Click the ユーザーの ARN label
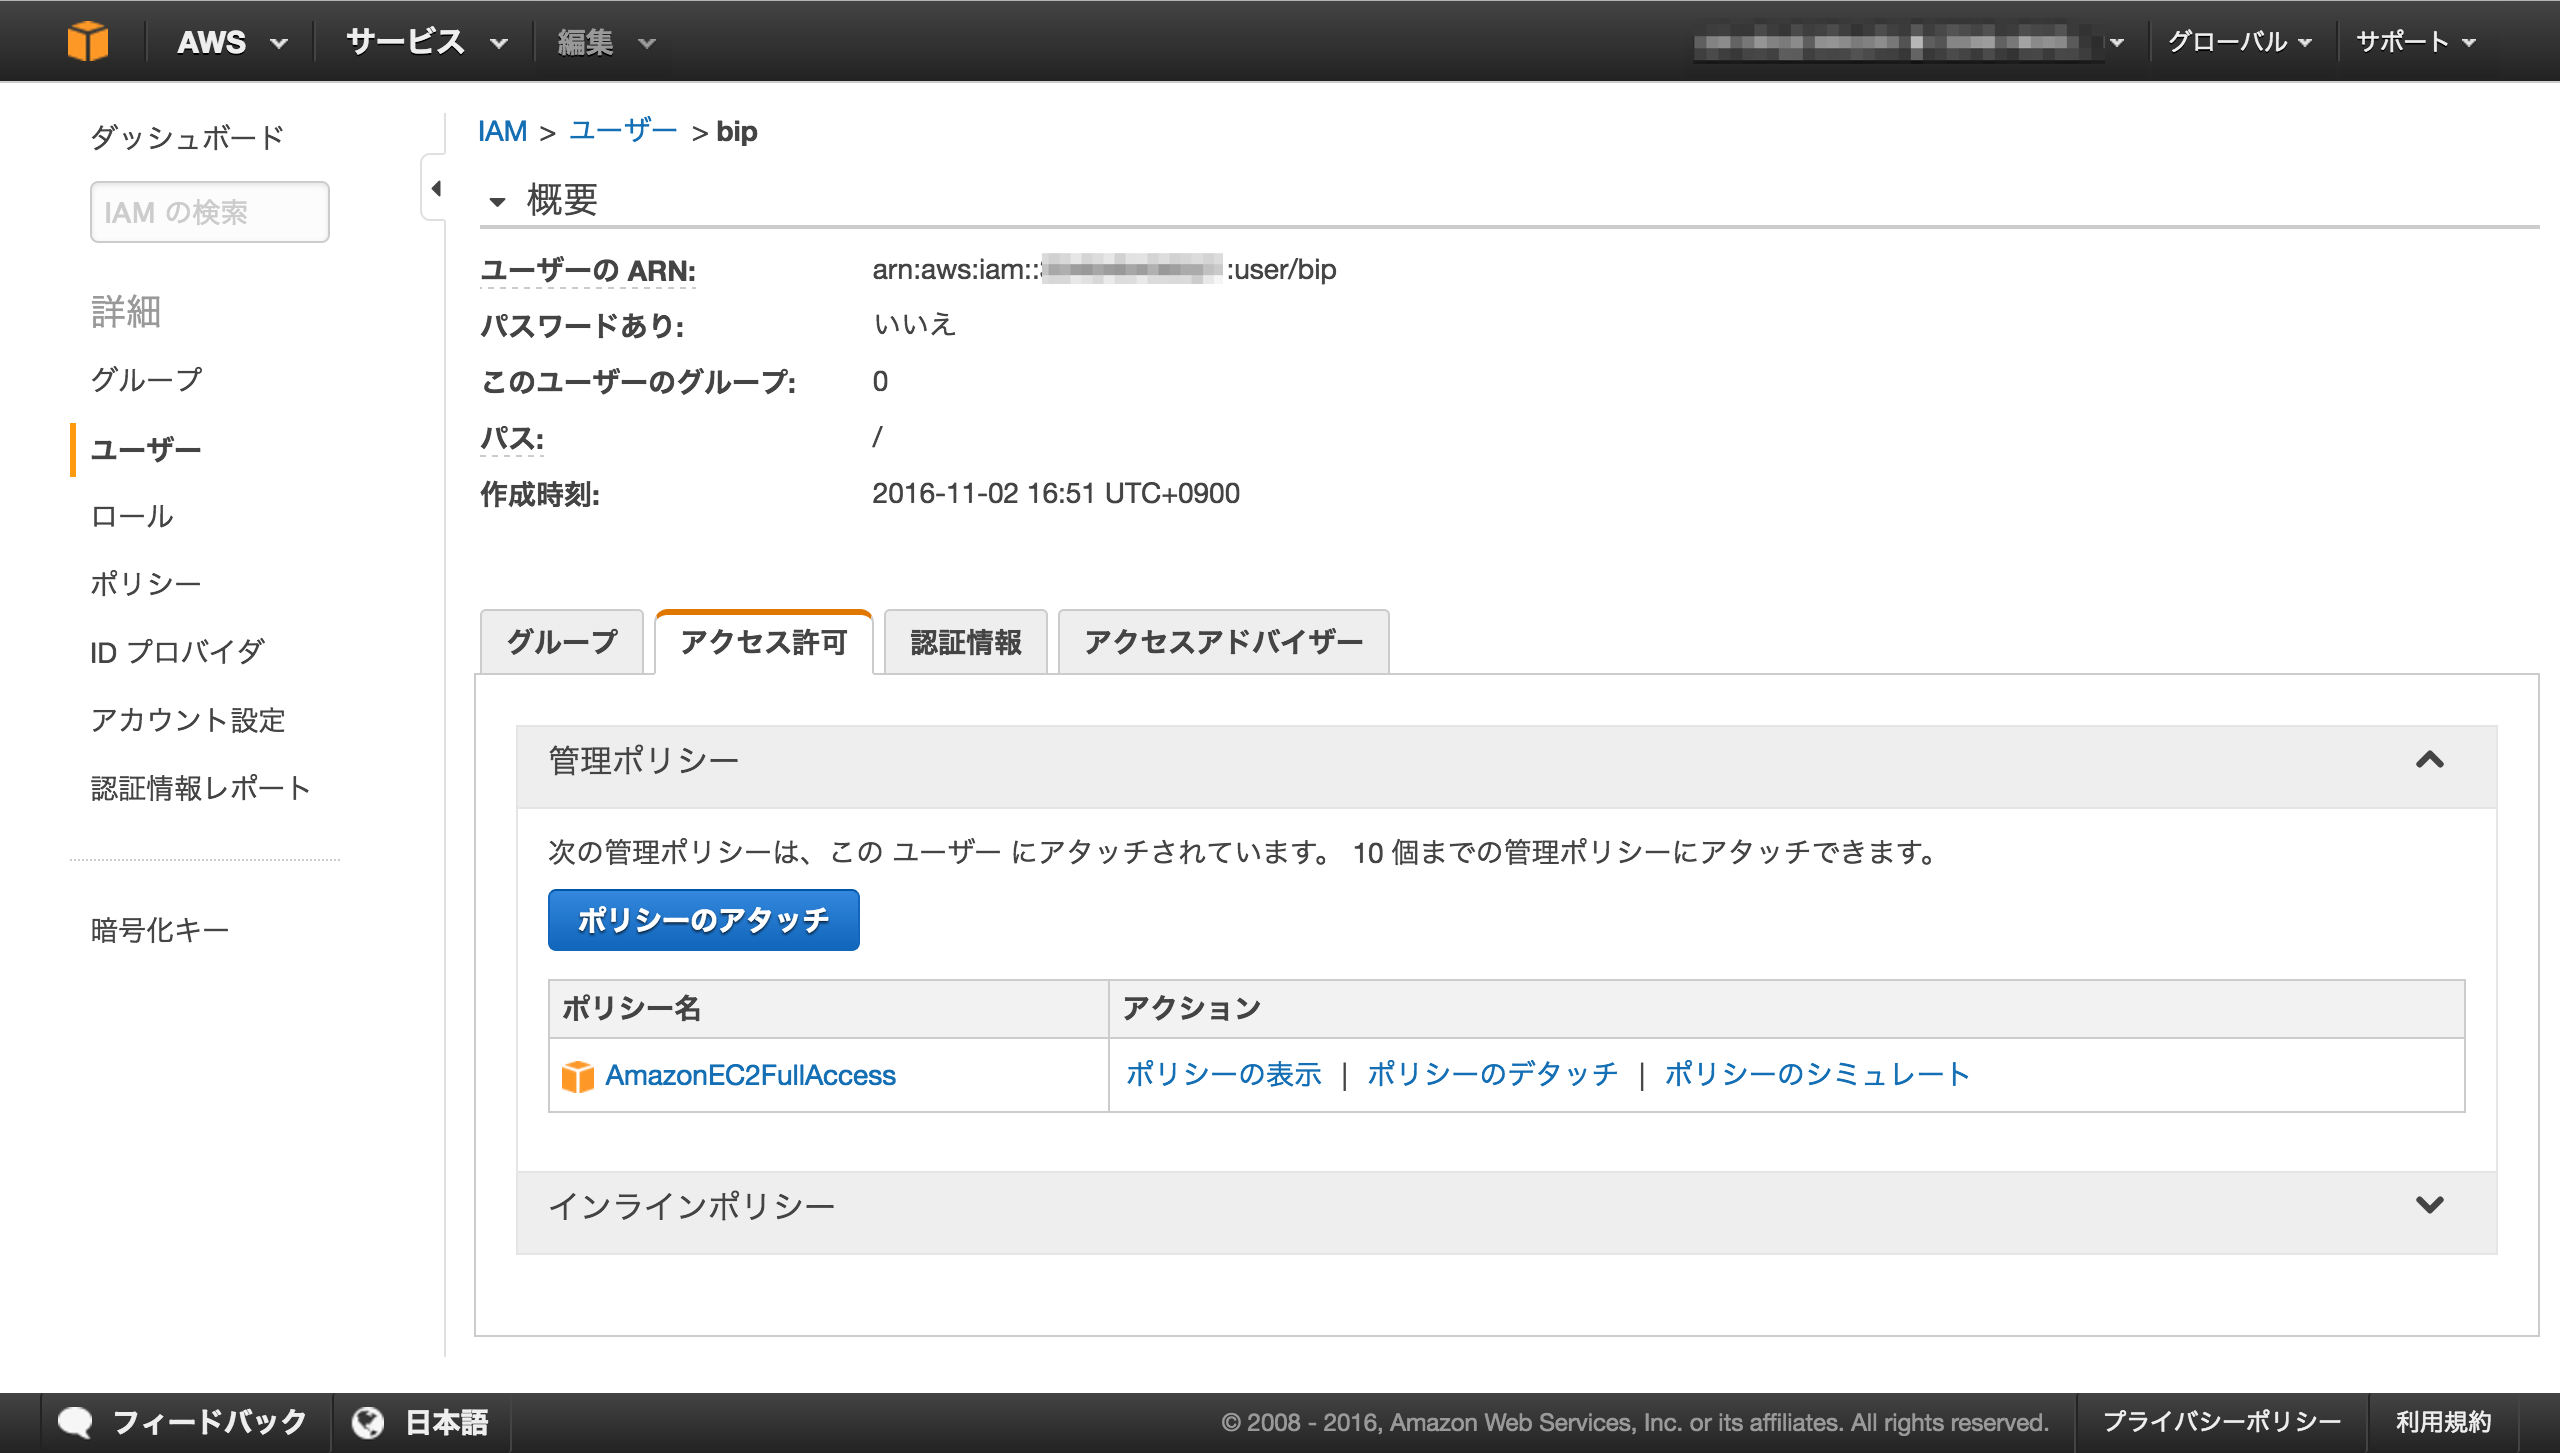The image size is (2560, 1453). click(x=588, y=270)
